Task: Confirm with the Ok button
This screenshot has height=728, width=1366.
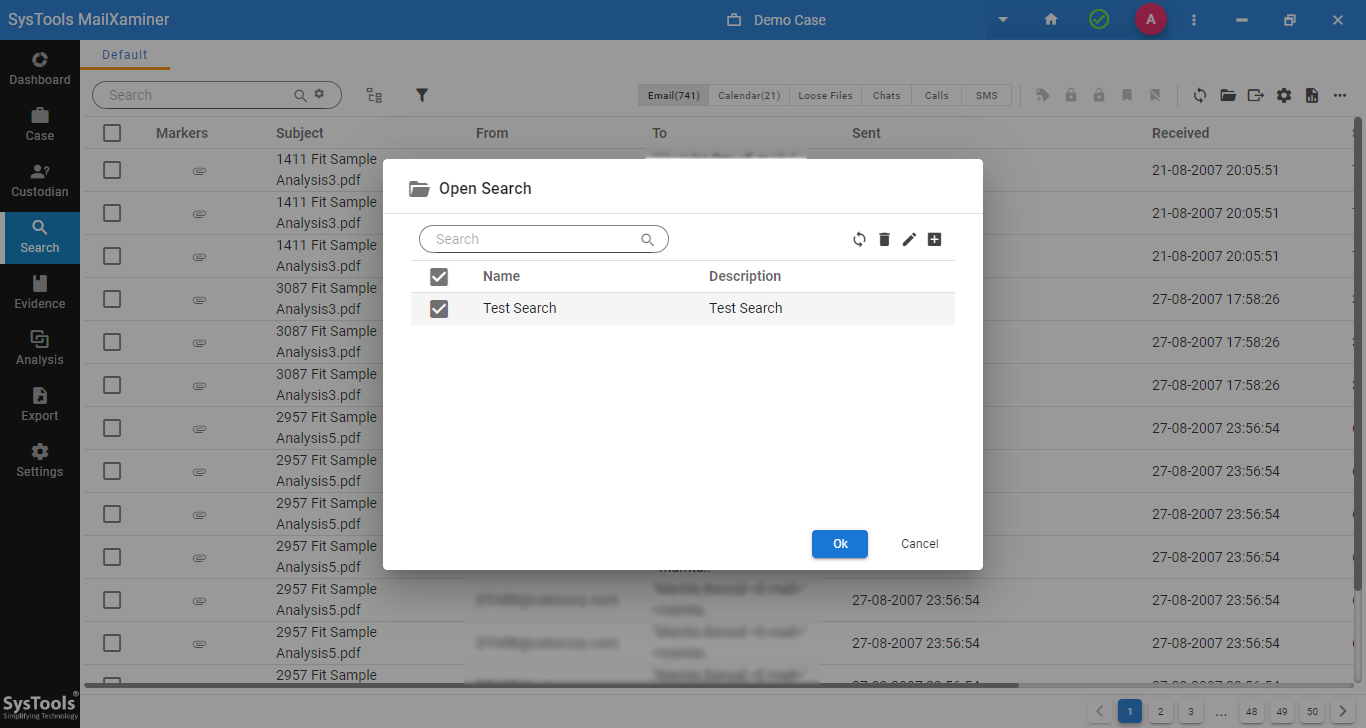Action: (840, 544)
